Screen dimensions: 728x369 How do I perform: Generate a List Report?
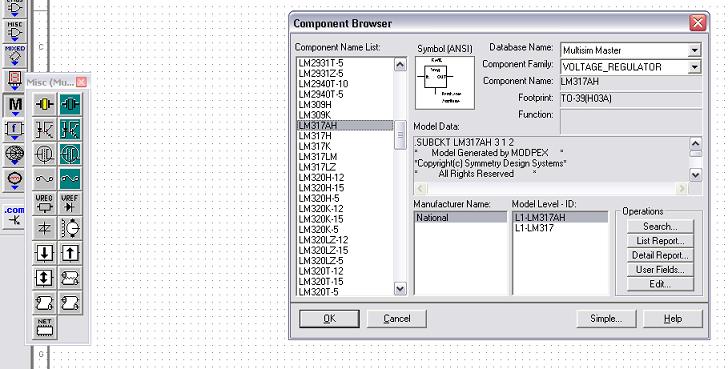pyautogui.click(x=660, y=241)
